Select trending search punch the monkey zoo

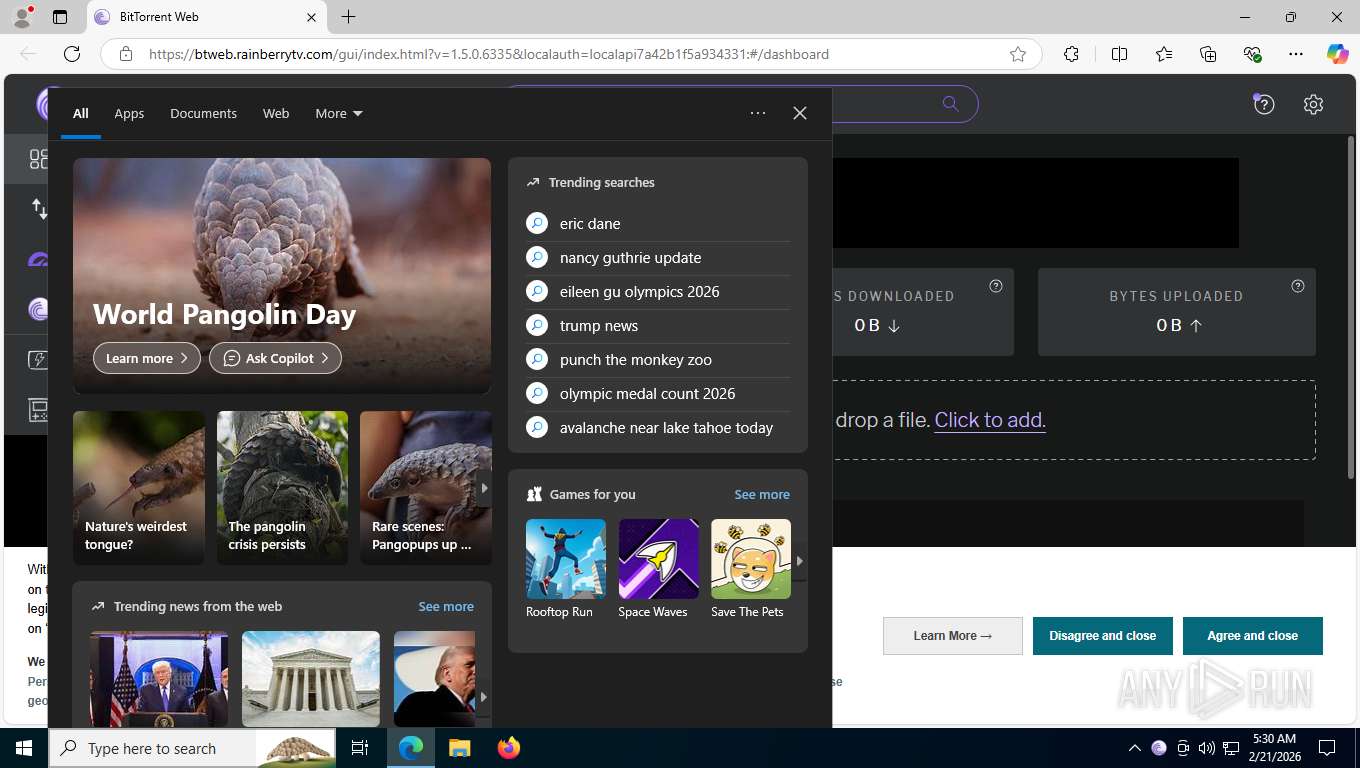(658, 360)
